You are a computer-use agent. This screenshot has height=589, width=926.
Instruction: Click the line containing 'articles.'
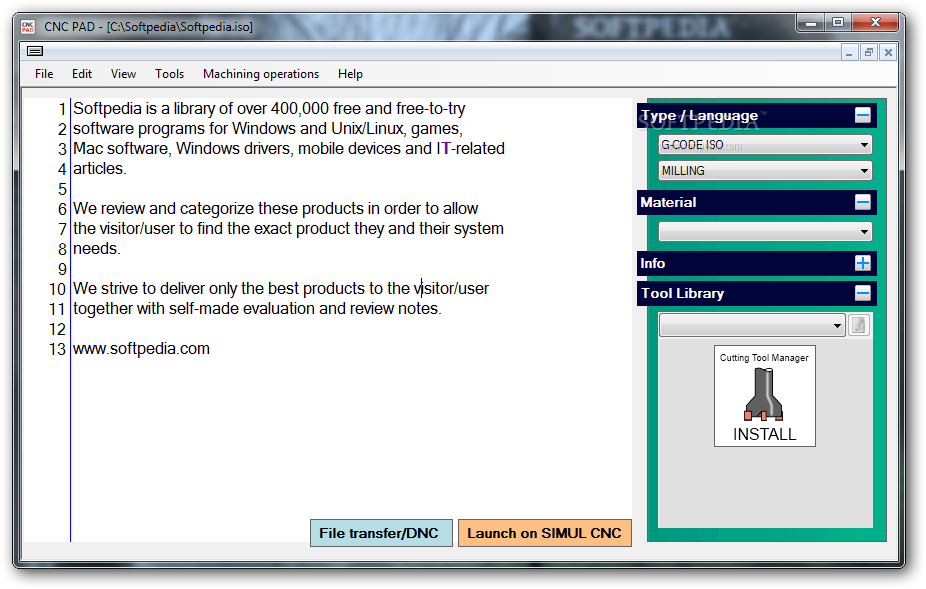(x=100, y=169)
